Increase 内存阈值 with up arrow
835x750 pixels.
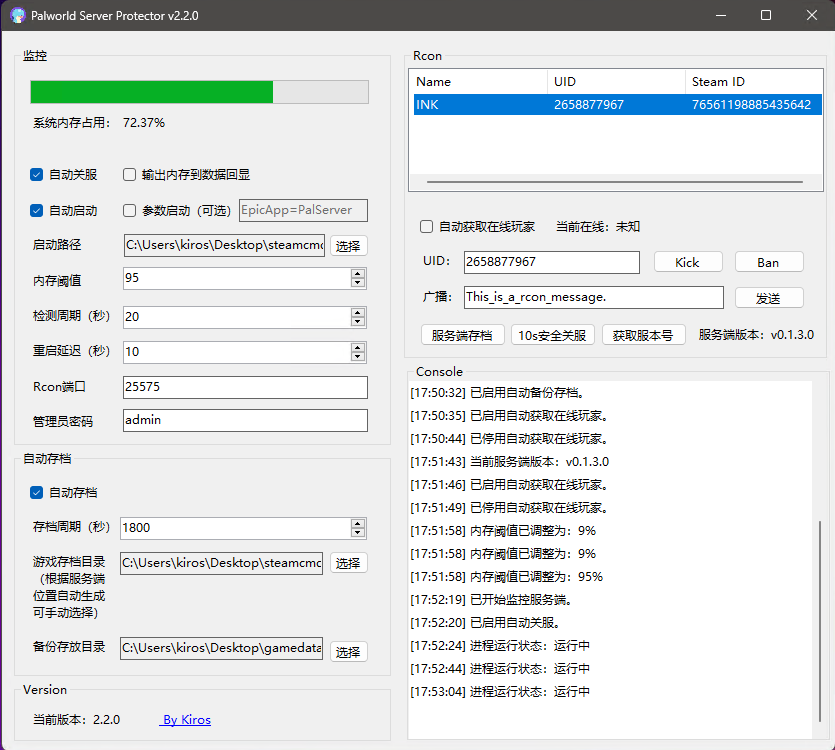[x=358, y=273]
